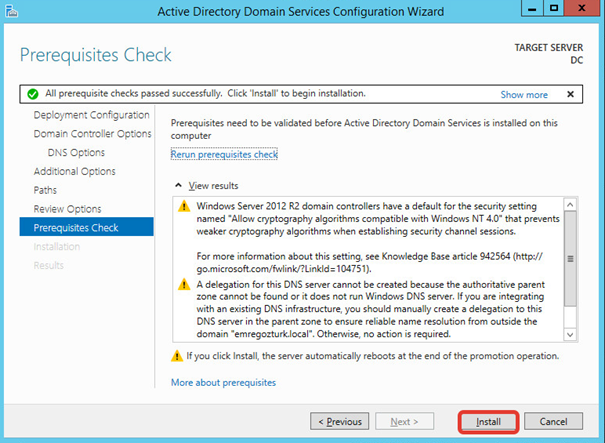The image size is (605, 443).
Task: Click warning icon beside reboot notice
Action: 177,356
